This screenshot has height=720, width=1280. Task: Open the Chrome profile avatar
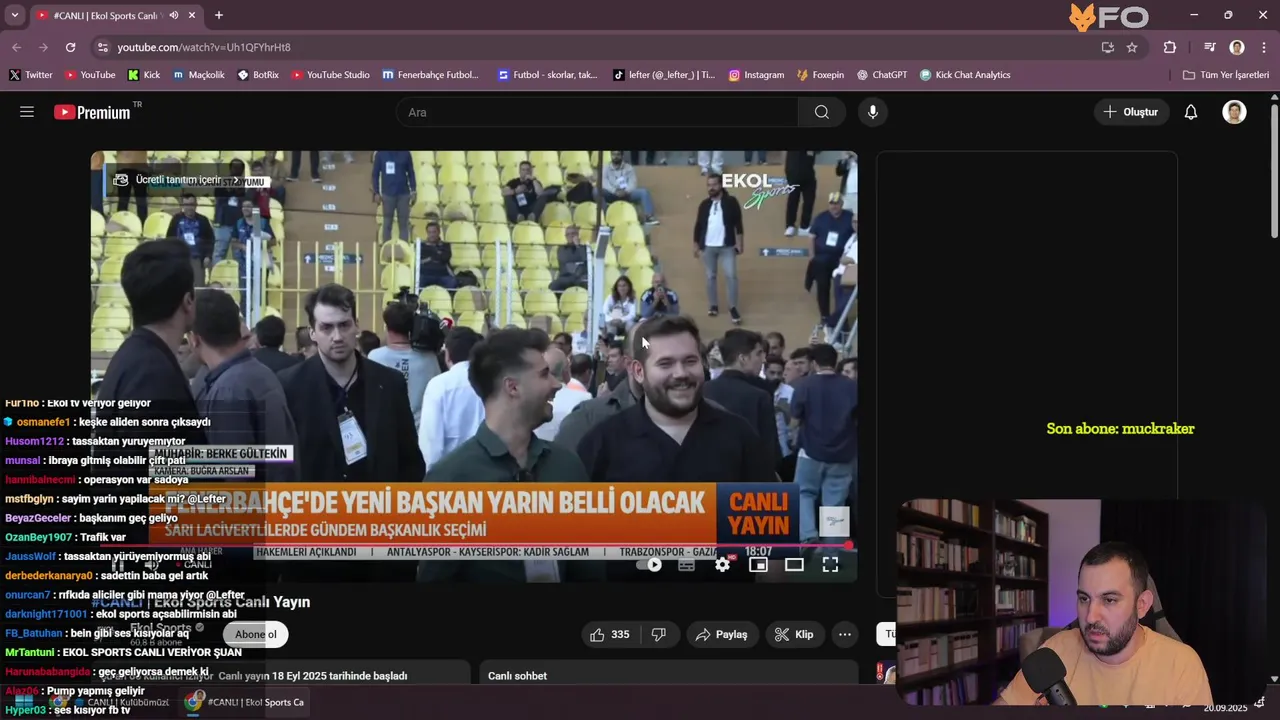(x=1237, y=47)
